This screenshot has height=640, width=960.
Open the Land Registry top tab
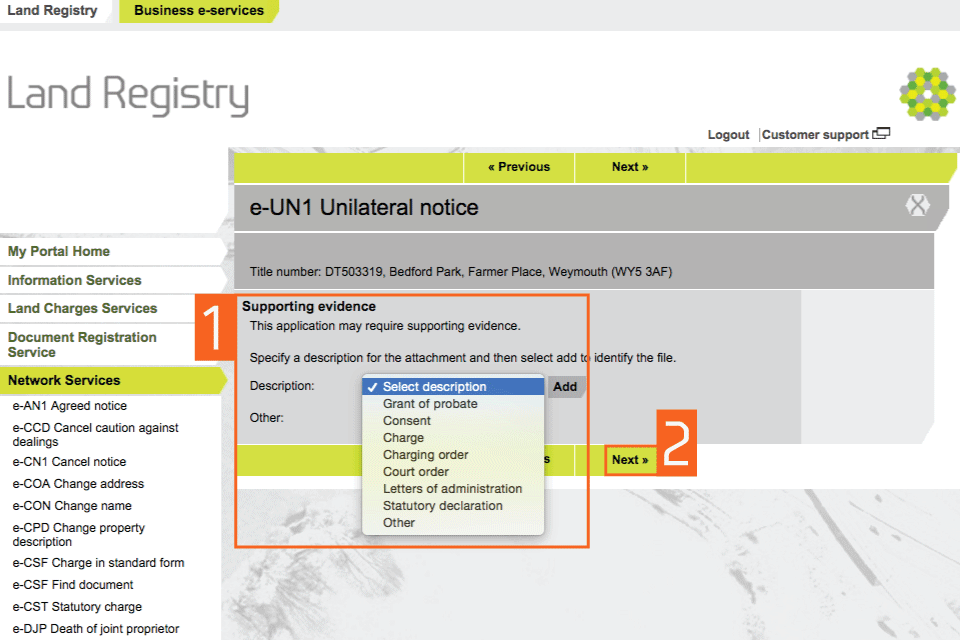coord(52,11)
